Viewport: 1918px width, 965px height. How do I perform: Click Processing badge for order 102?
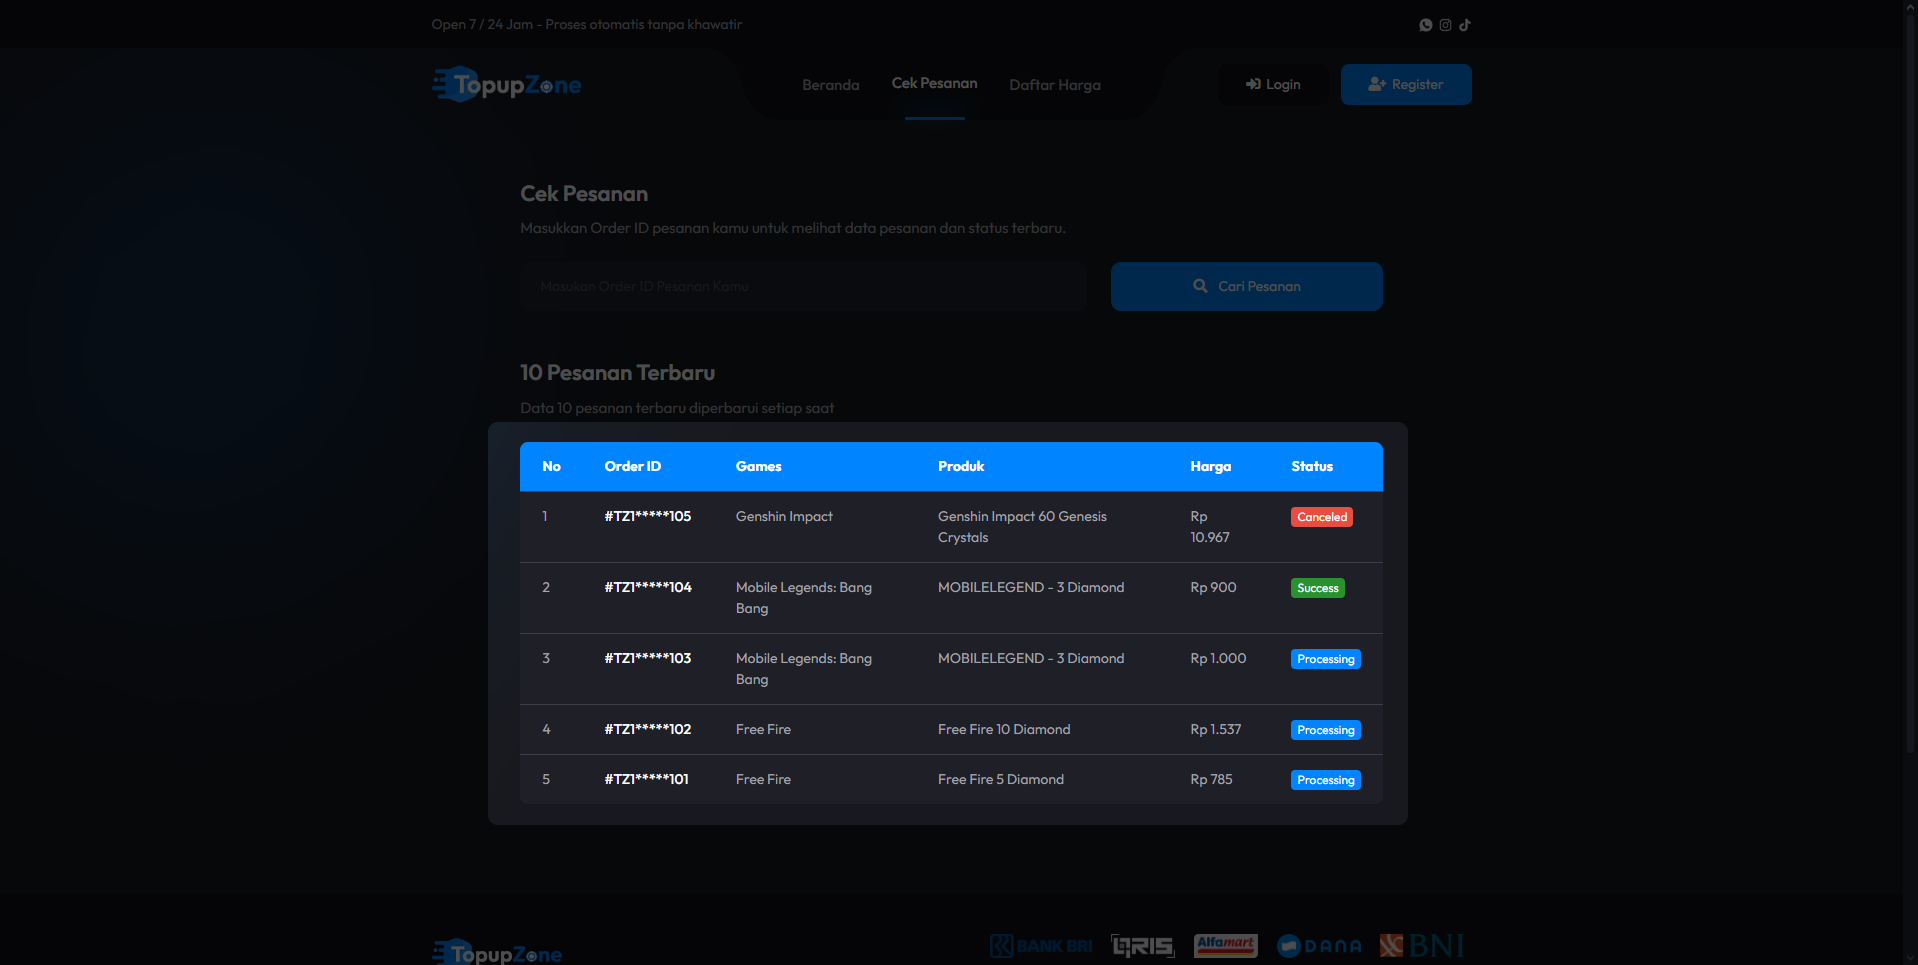click(x=1326, y=730)
